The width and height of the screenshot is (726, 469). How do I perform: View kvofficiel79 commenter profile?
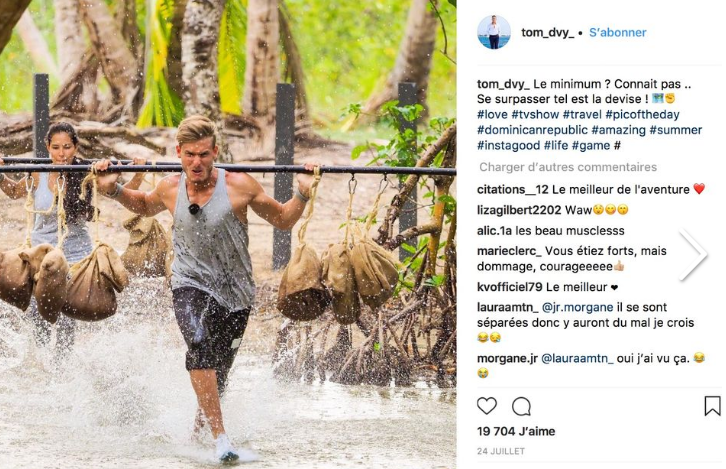[510, 287]
